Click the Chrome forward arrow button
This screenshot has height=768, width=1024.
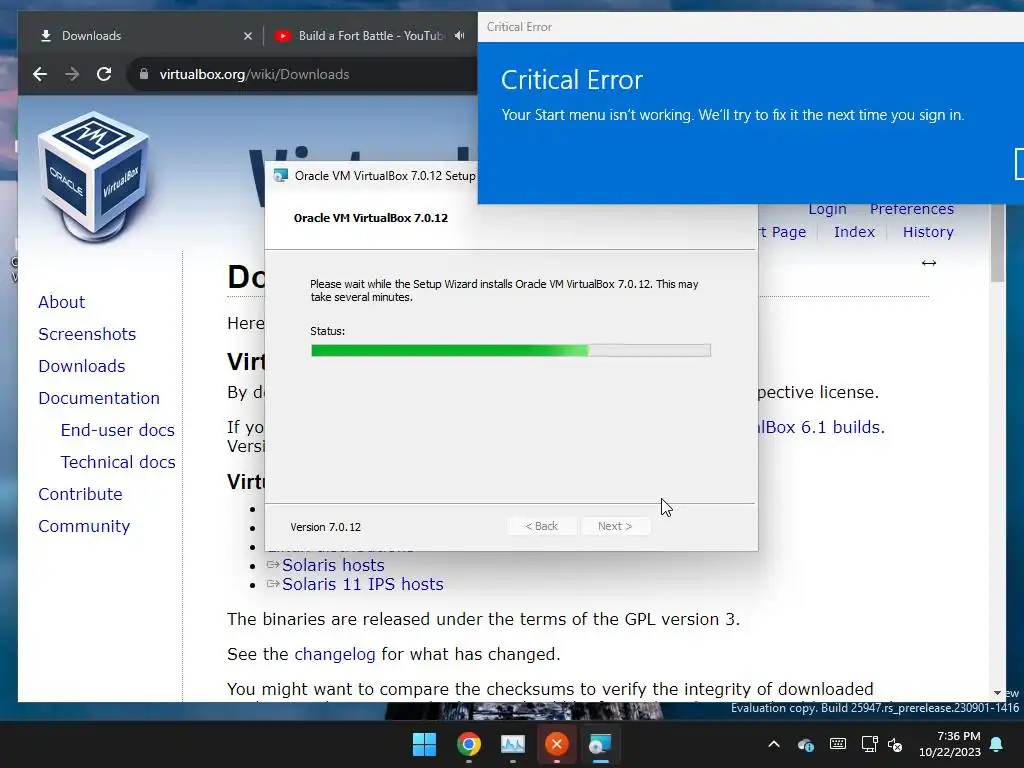[72, 74]
